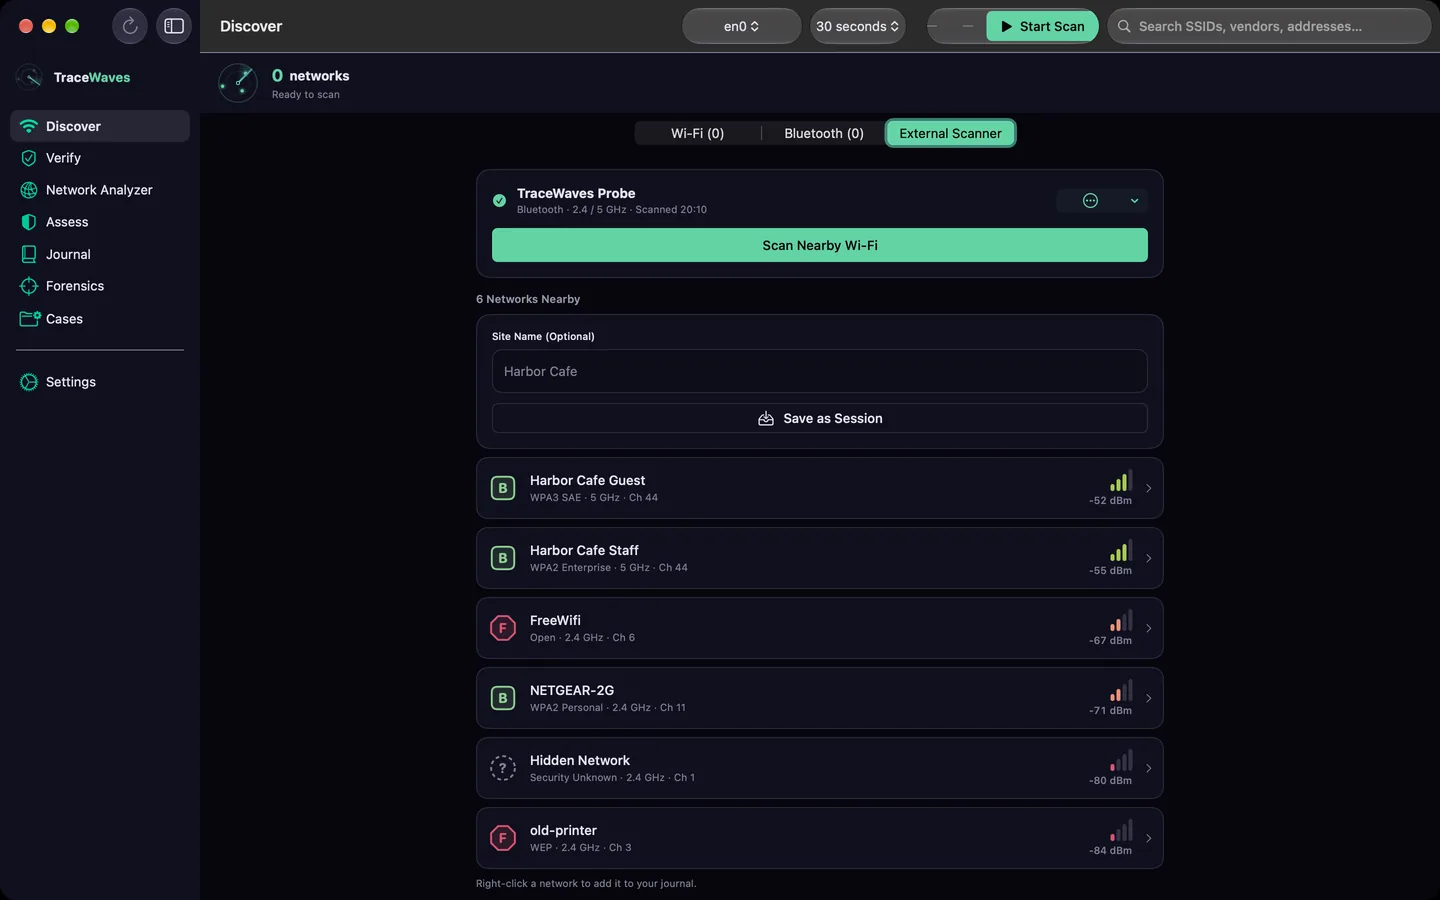This screenshot has height=900, width=1440.
Task: Select the FreeWifi network name
Action: click(x=555, y=620)
